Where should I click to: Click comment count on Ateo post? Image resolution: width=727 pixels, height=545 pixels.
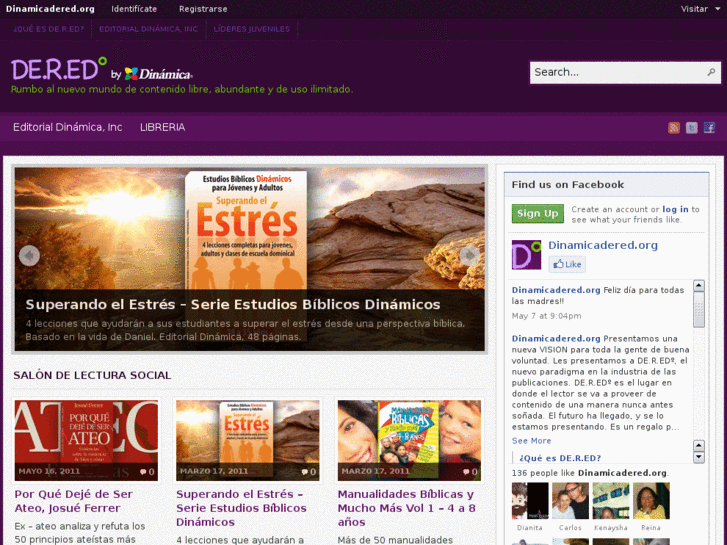147,472
